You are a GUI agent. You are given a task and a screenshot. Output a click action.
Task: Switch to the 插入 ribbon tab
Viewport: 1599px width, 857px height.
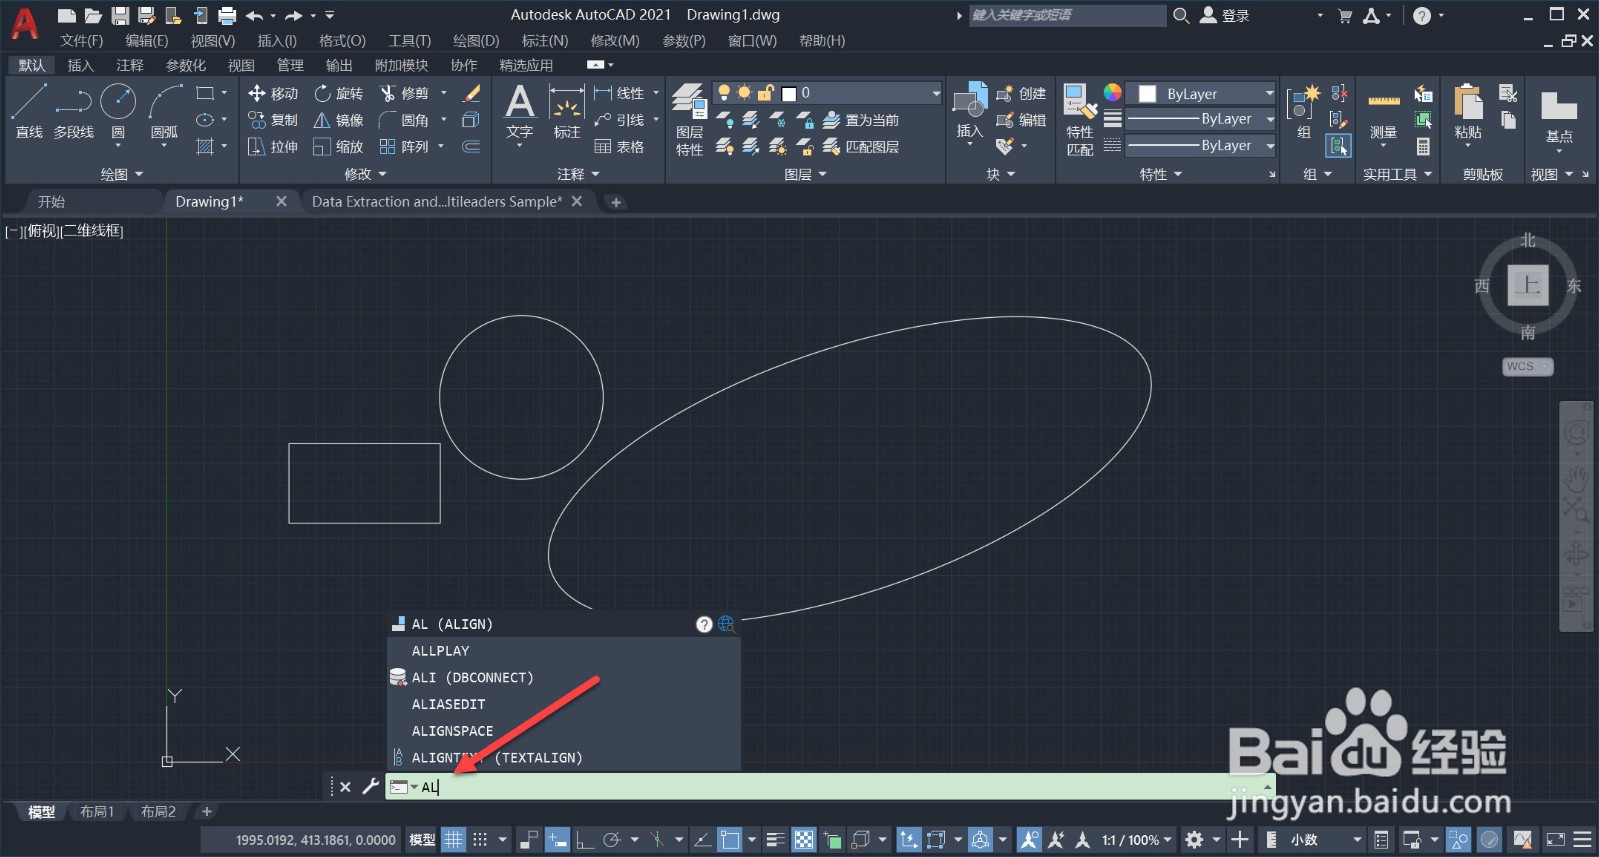pos(80,65)
